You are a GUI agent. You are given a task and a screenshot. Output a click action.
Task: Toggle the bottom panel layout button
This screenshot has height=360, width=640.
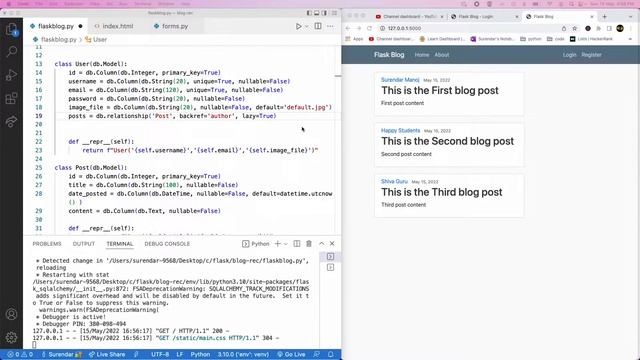(x=317, y=13)
